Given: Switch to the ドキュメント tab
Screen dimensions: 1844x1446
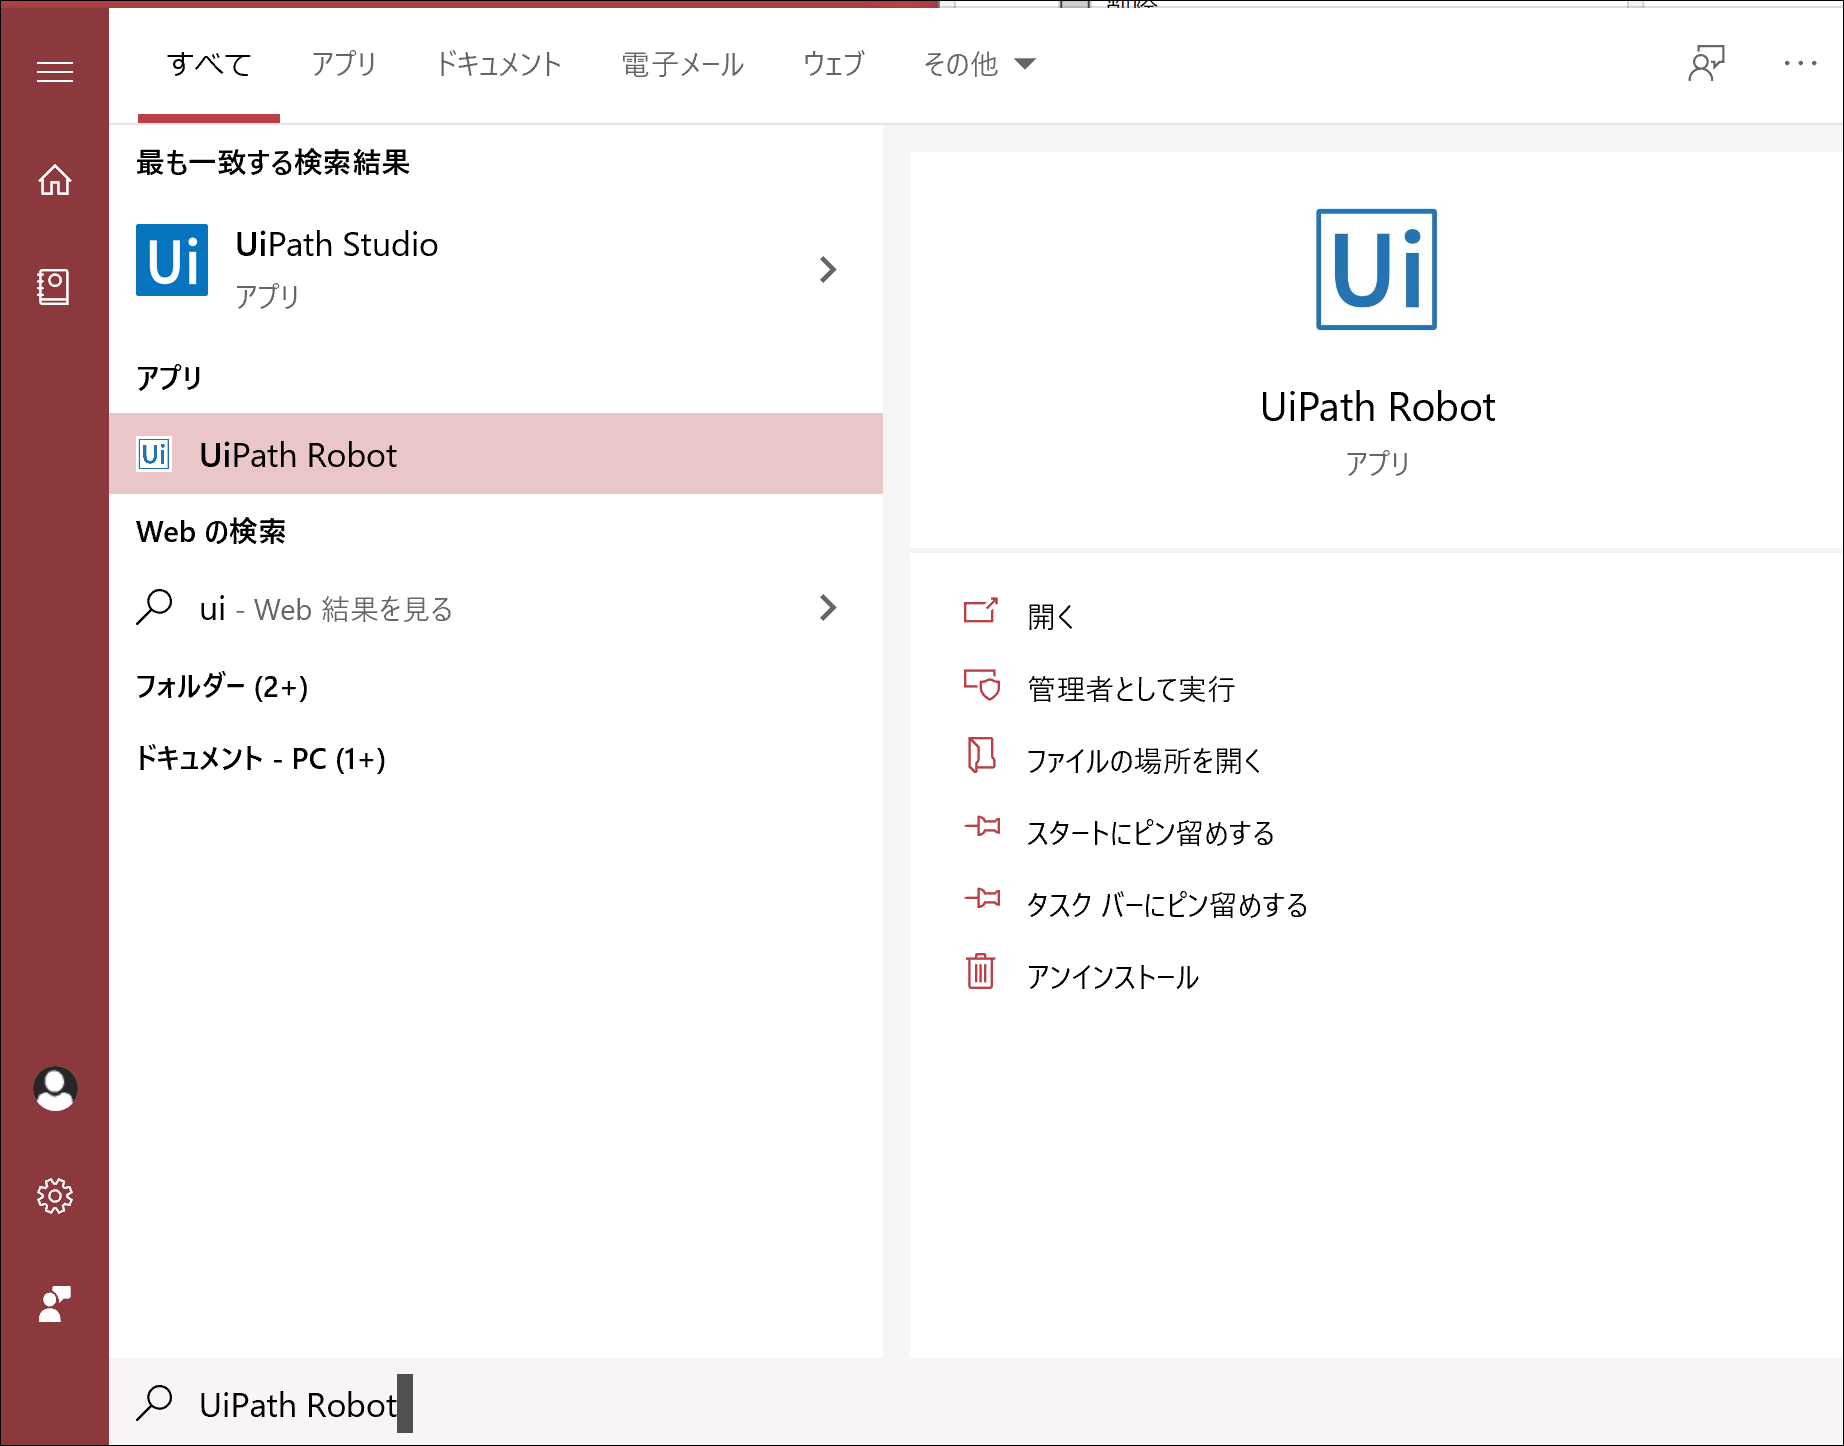Looking at the screenshot, I should tap(498, 64).
